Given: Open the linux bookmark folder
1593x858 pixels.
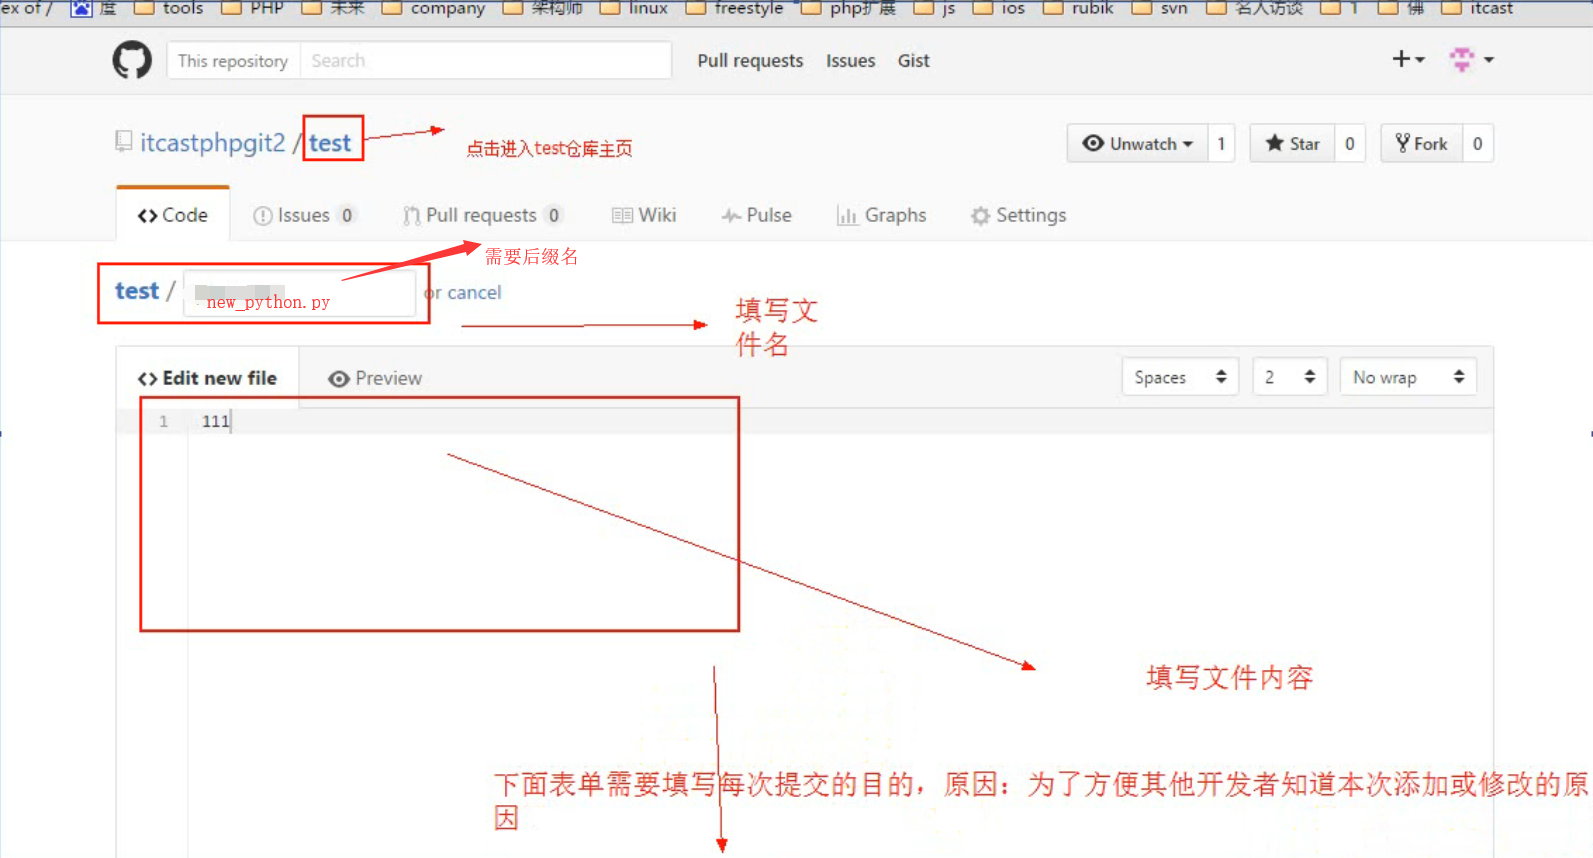Looking at the screenshot, I should tap(634, 8).
